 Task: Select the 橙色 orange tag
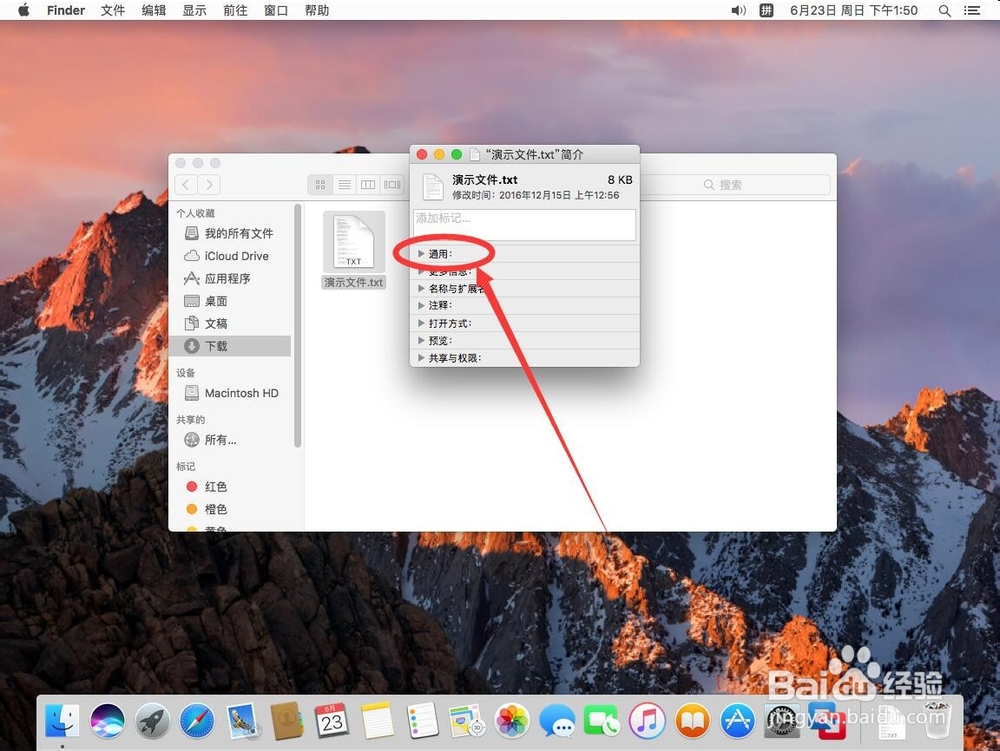tap(230, 509)
